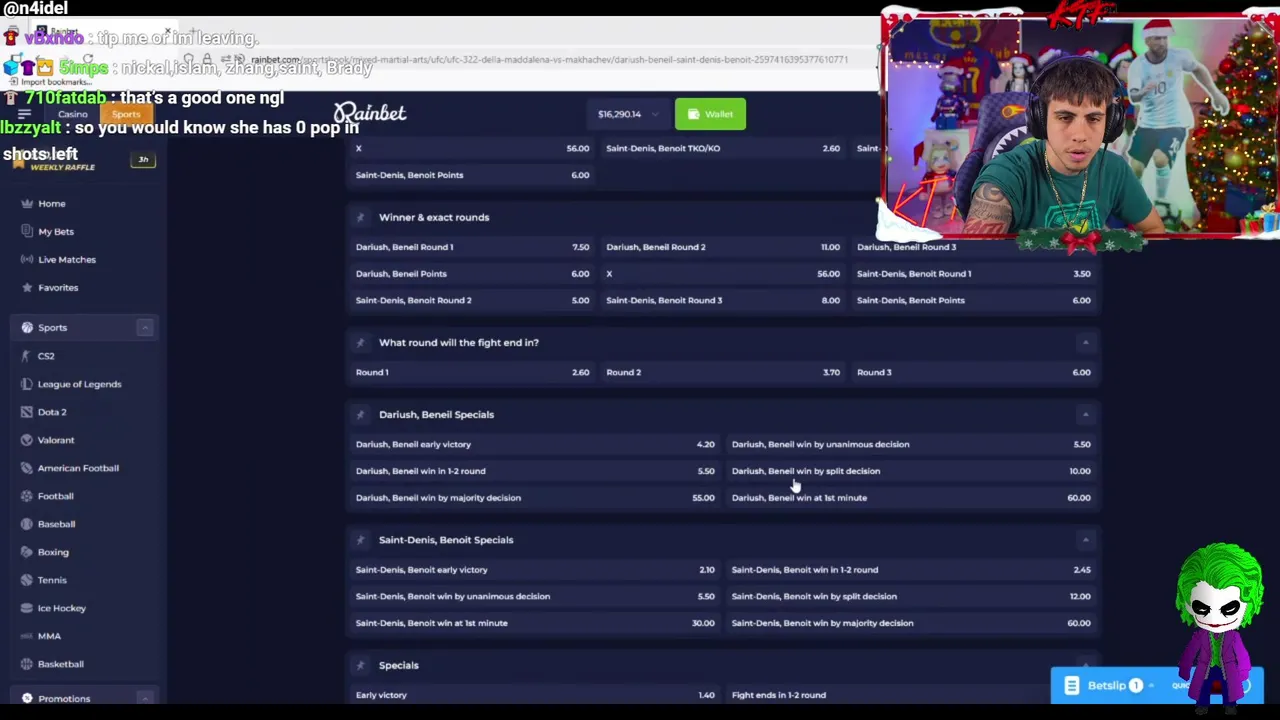
Task: Select Dariush, Beneil early victory 4.20
Action: [535, 444]
